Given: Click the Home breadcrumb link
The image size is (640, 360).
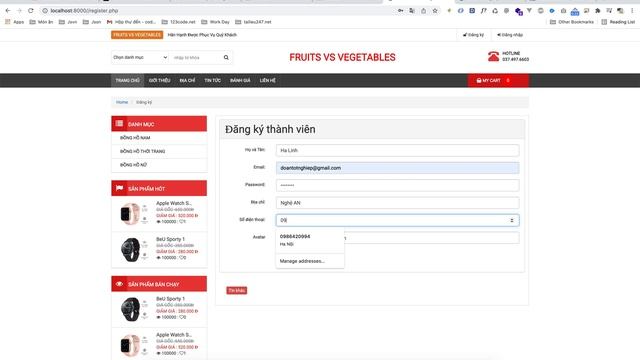Looking at the screenshot, I should tap(122, 102).
